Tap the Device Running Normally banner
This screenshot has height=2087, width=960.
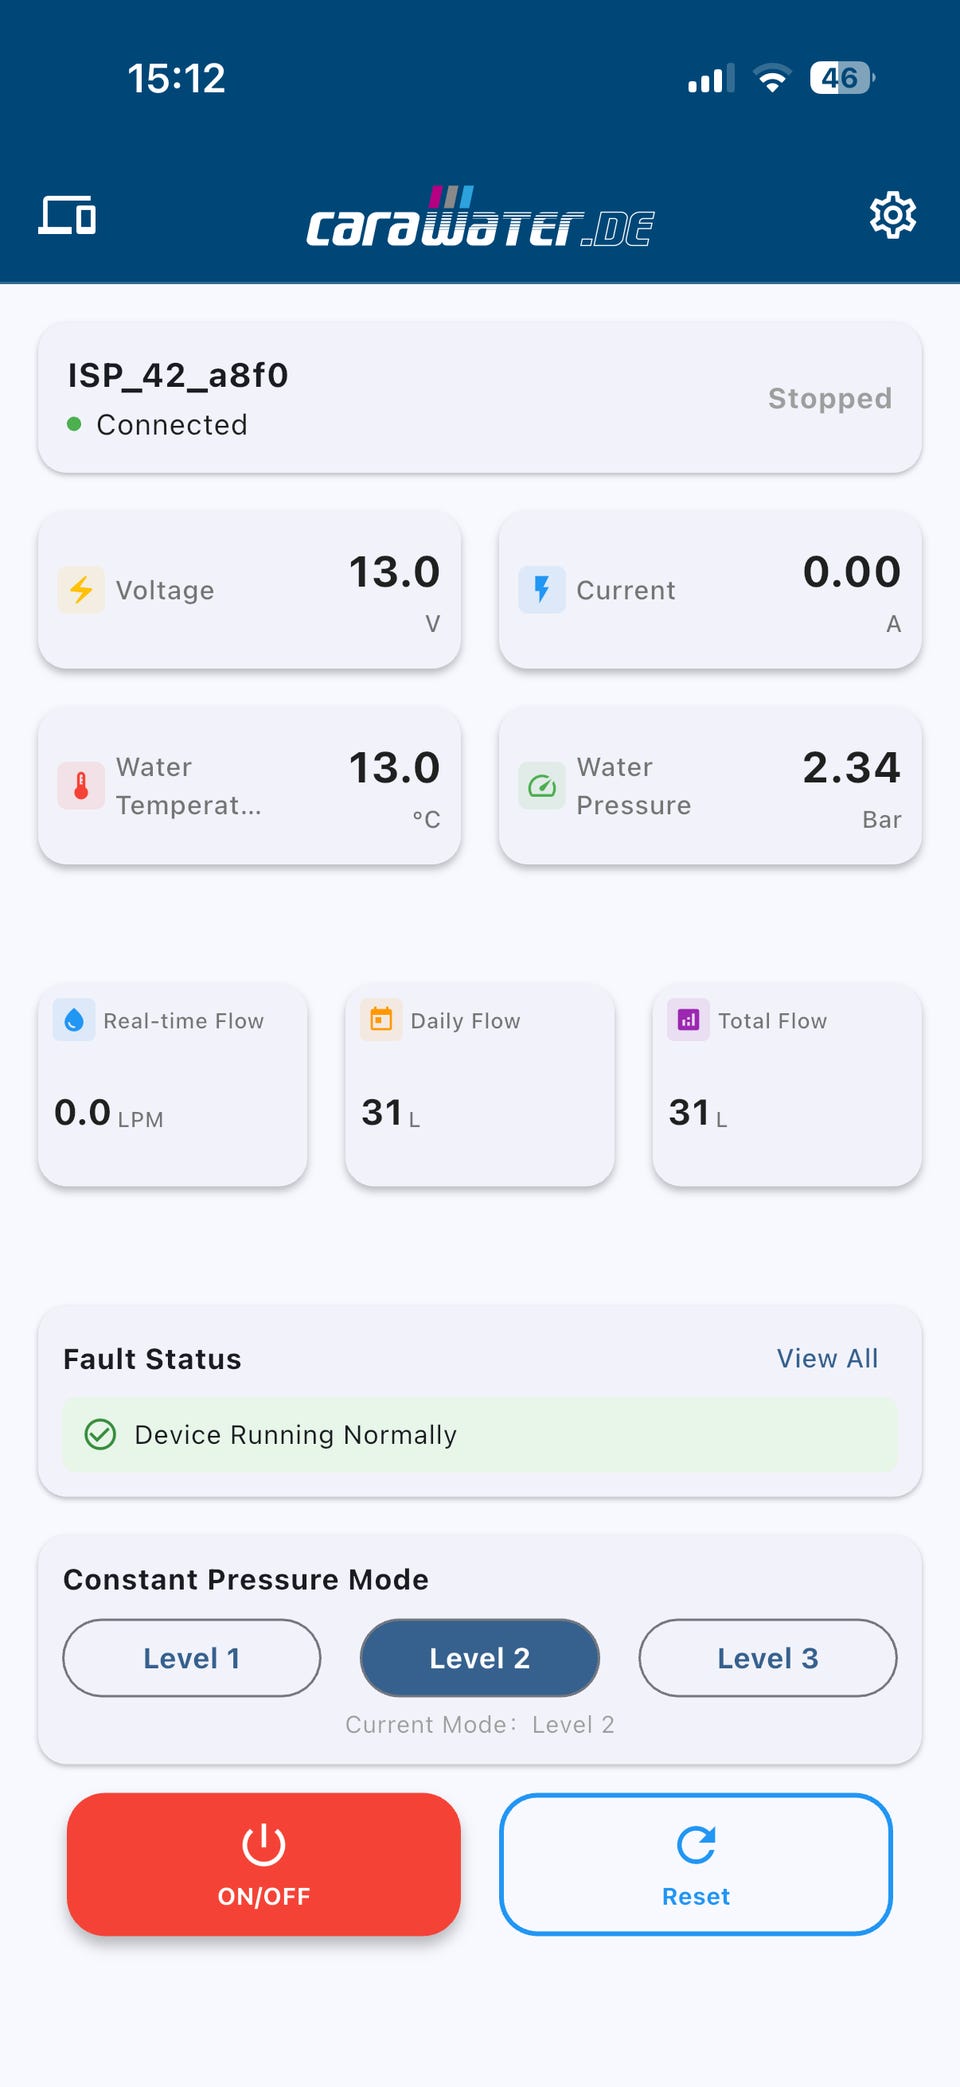pyautogui.click(x=480, y=1435)
